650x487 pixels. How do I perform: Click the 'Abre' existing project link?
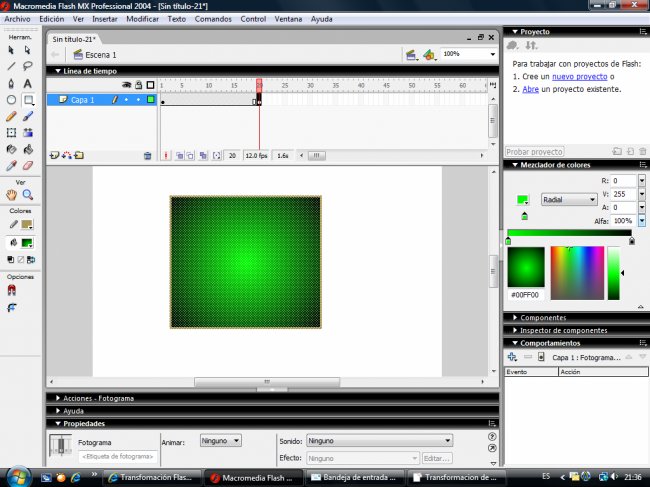(530, 89)
